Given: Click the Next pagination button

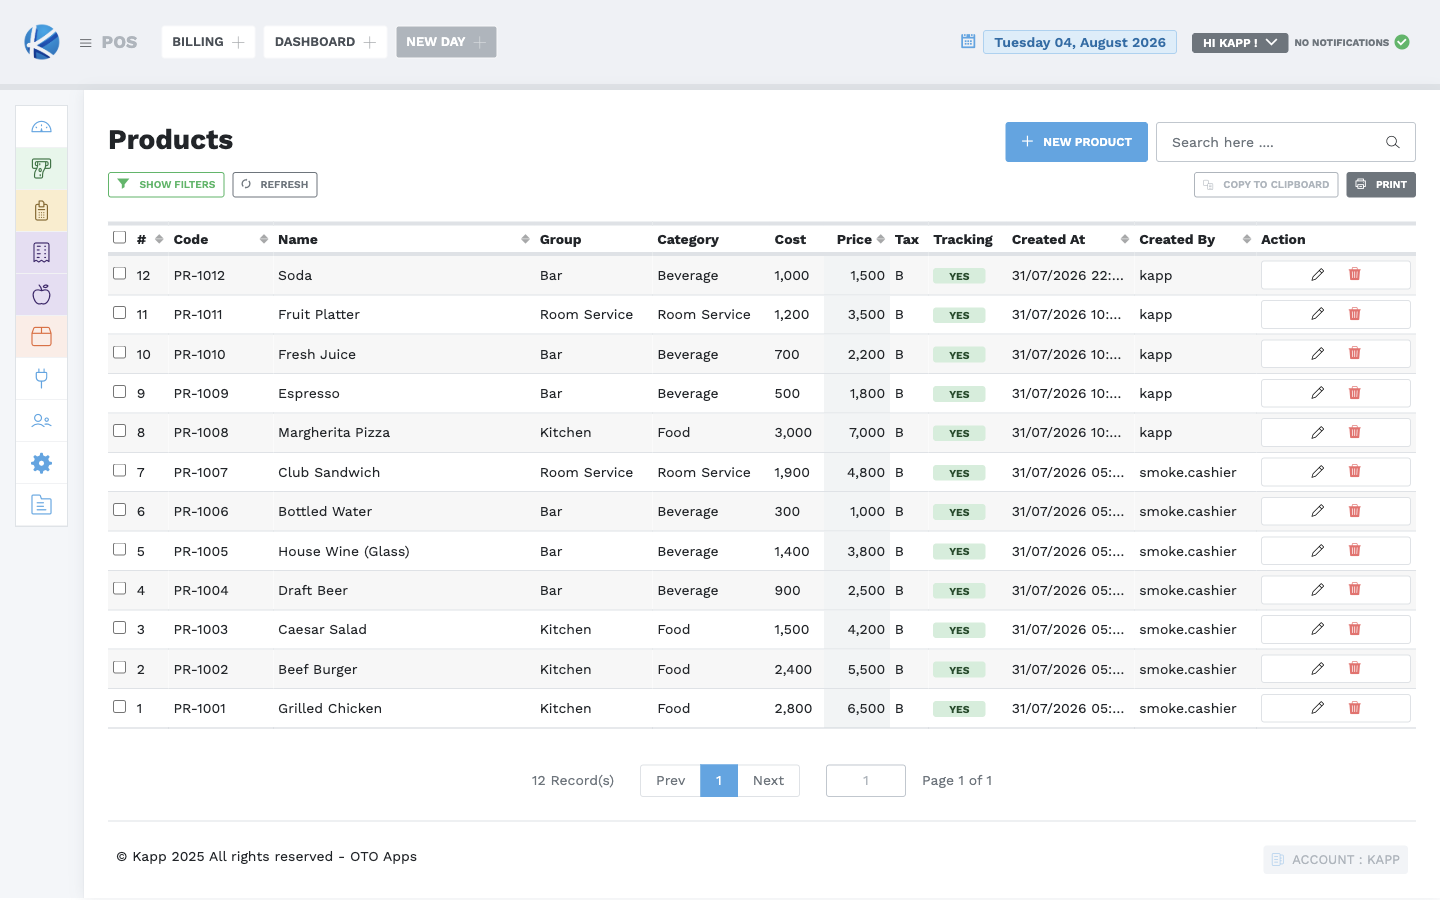Looking at the screenshot, I should pyautogui.click(x=769, y=781).
